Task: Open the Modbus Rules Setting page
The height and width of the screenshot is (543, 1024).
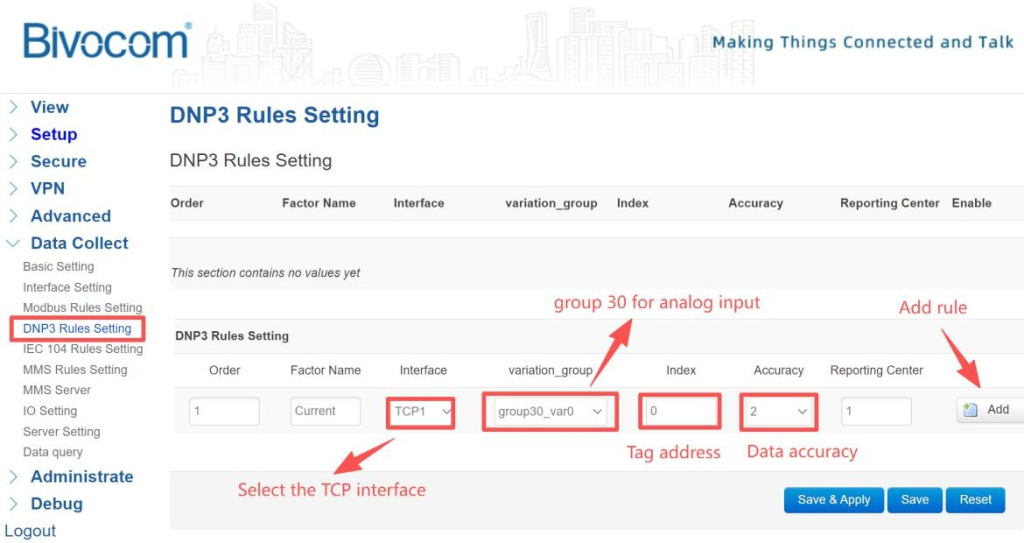Action: 82,308
